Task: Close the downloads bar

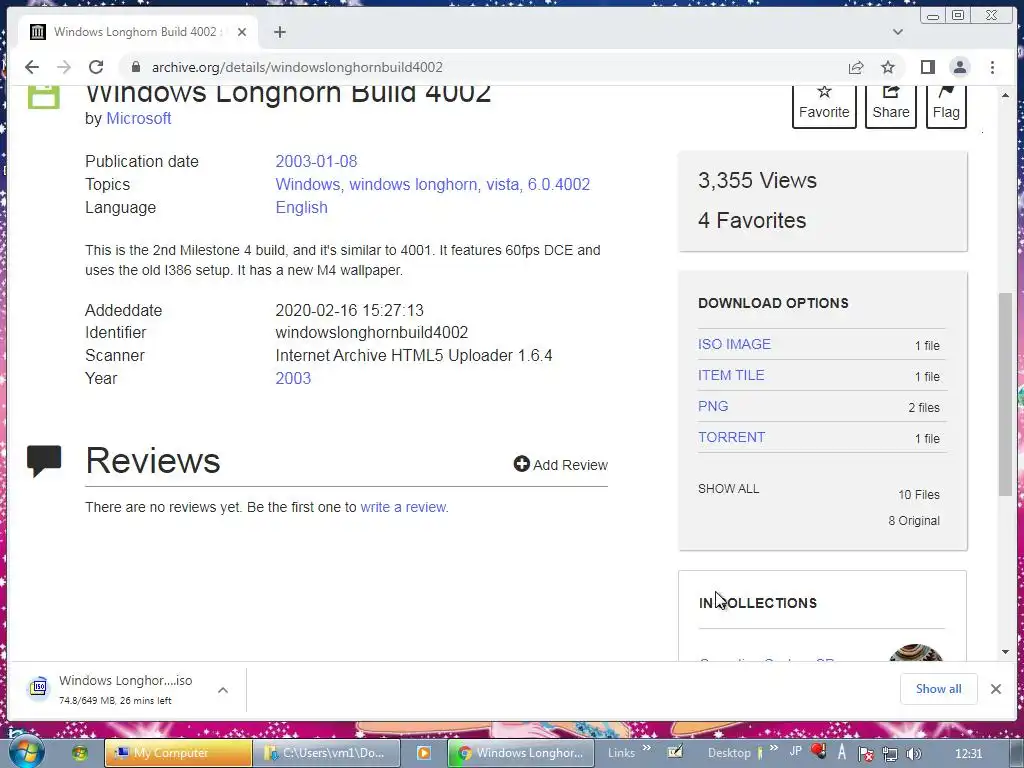Action: [995, 689]
